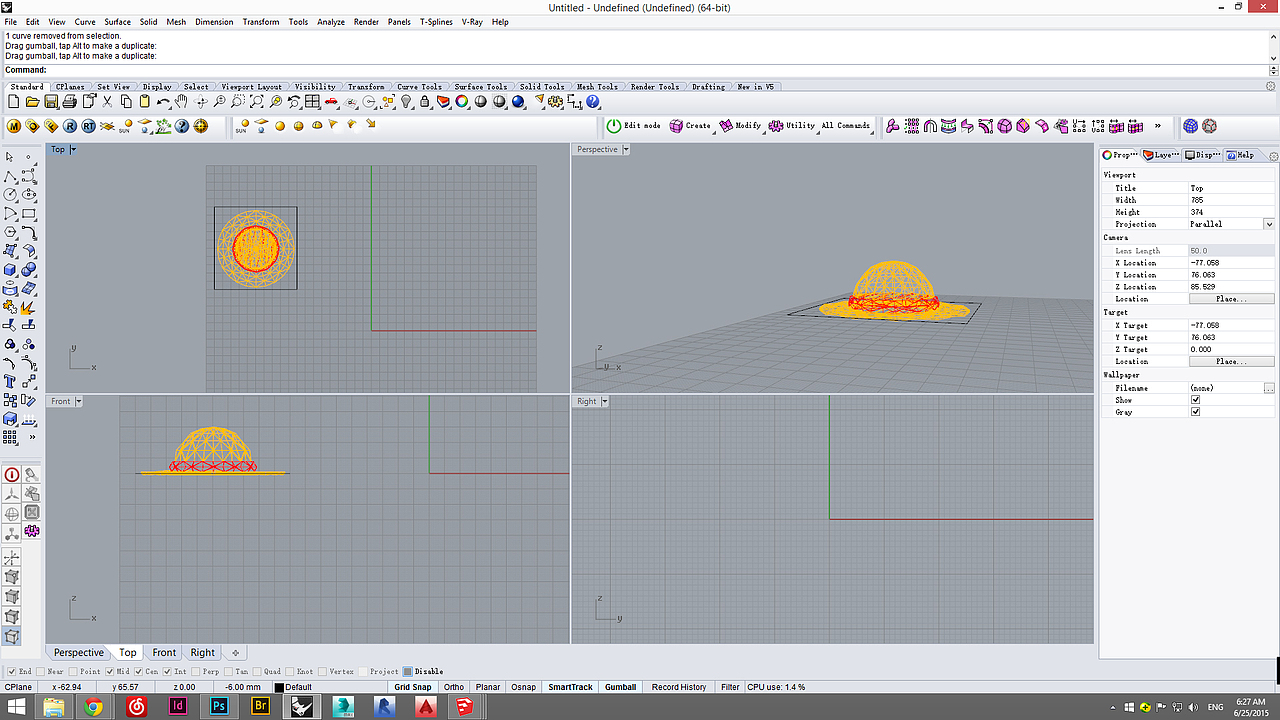Click the Zoom Extents icon
The width and height of the screenshot is (1280, 720).
[x=257, y=102]
